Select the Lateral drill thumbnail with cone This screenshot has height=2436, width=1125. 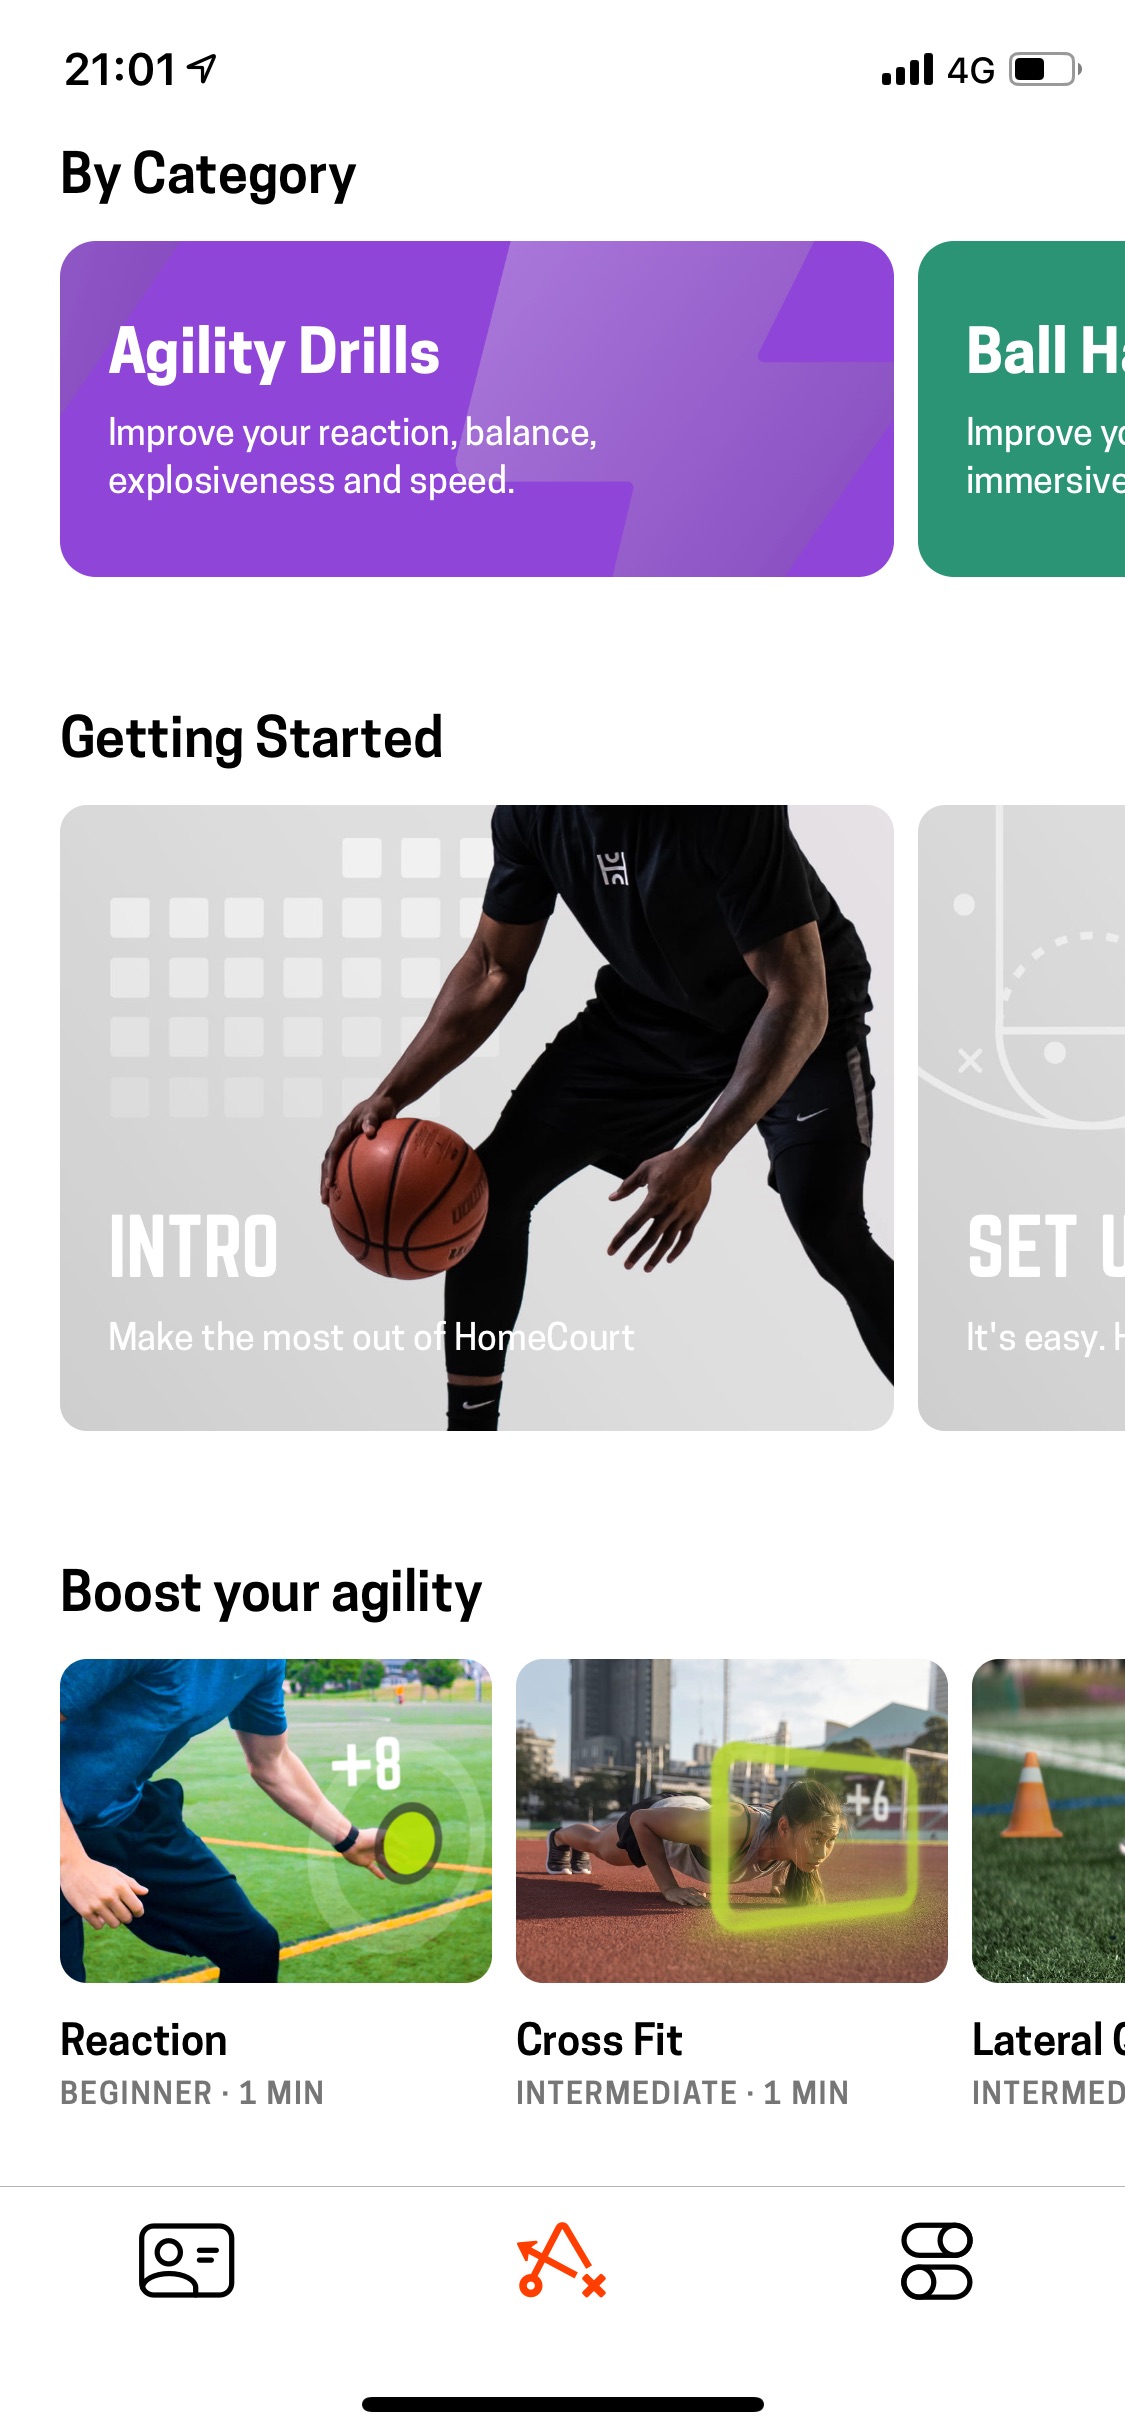click(1048, 1820)
